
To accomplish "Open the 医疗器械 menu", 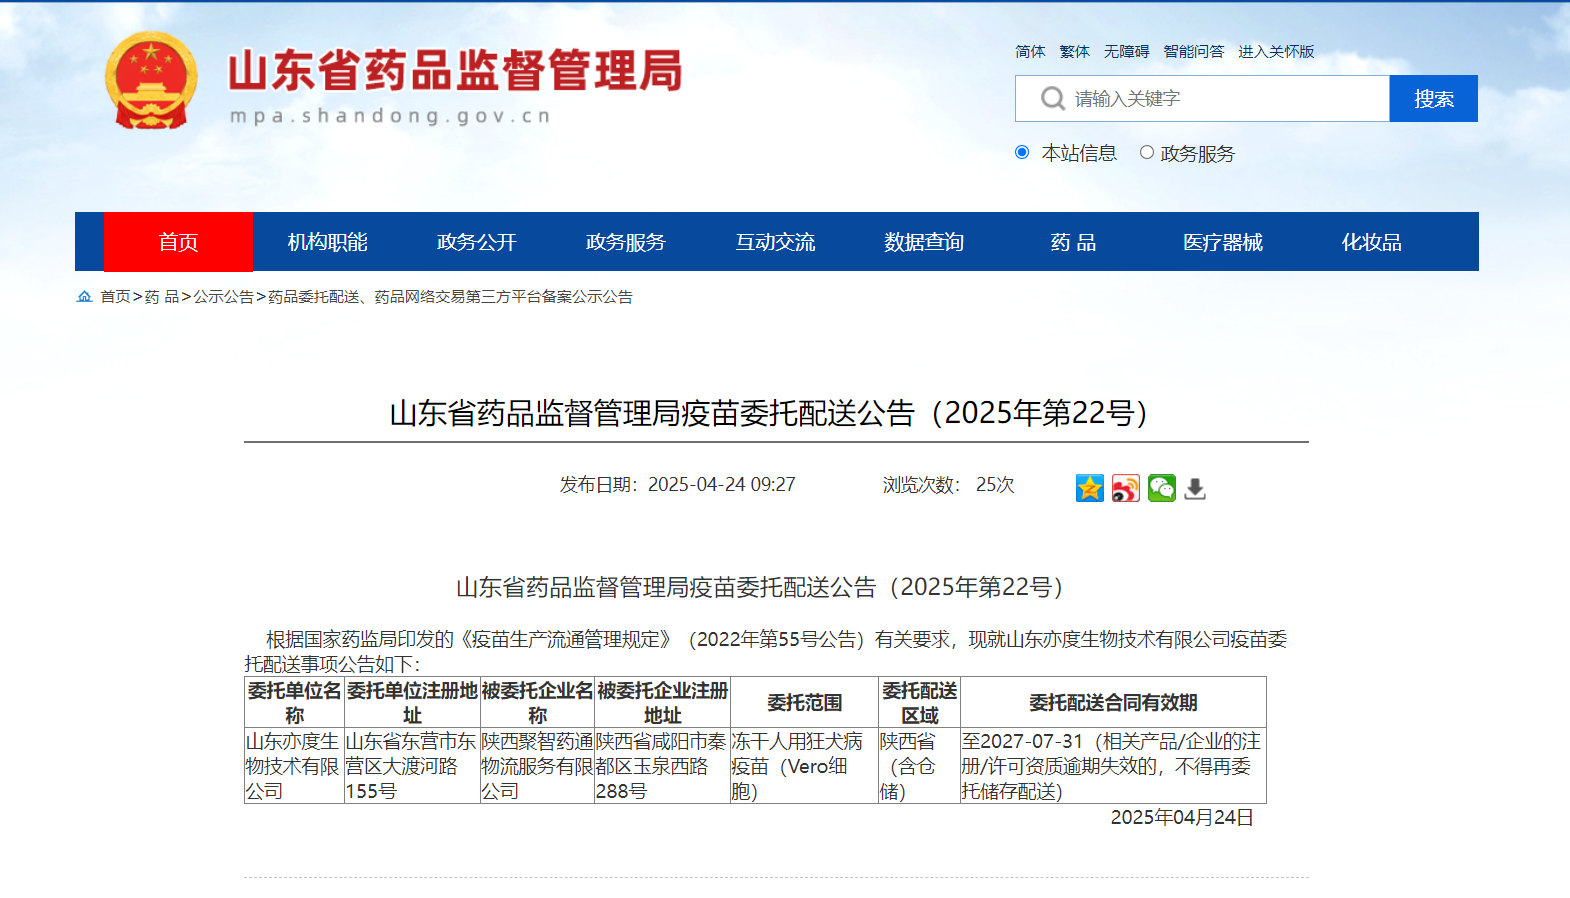I will pos(1222,242).
